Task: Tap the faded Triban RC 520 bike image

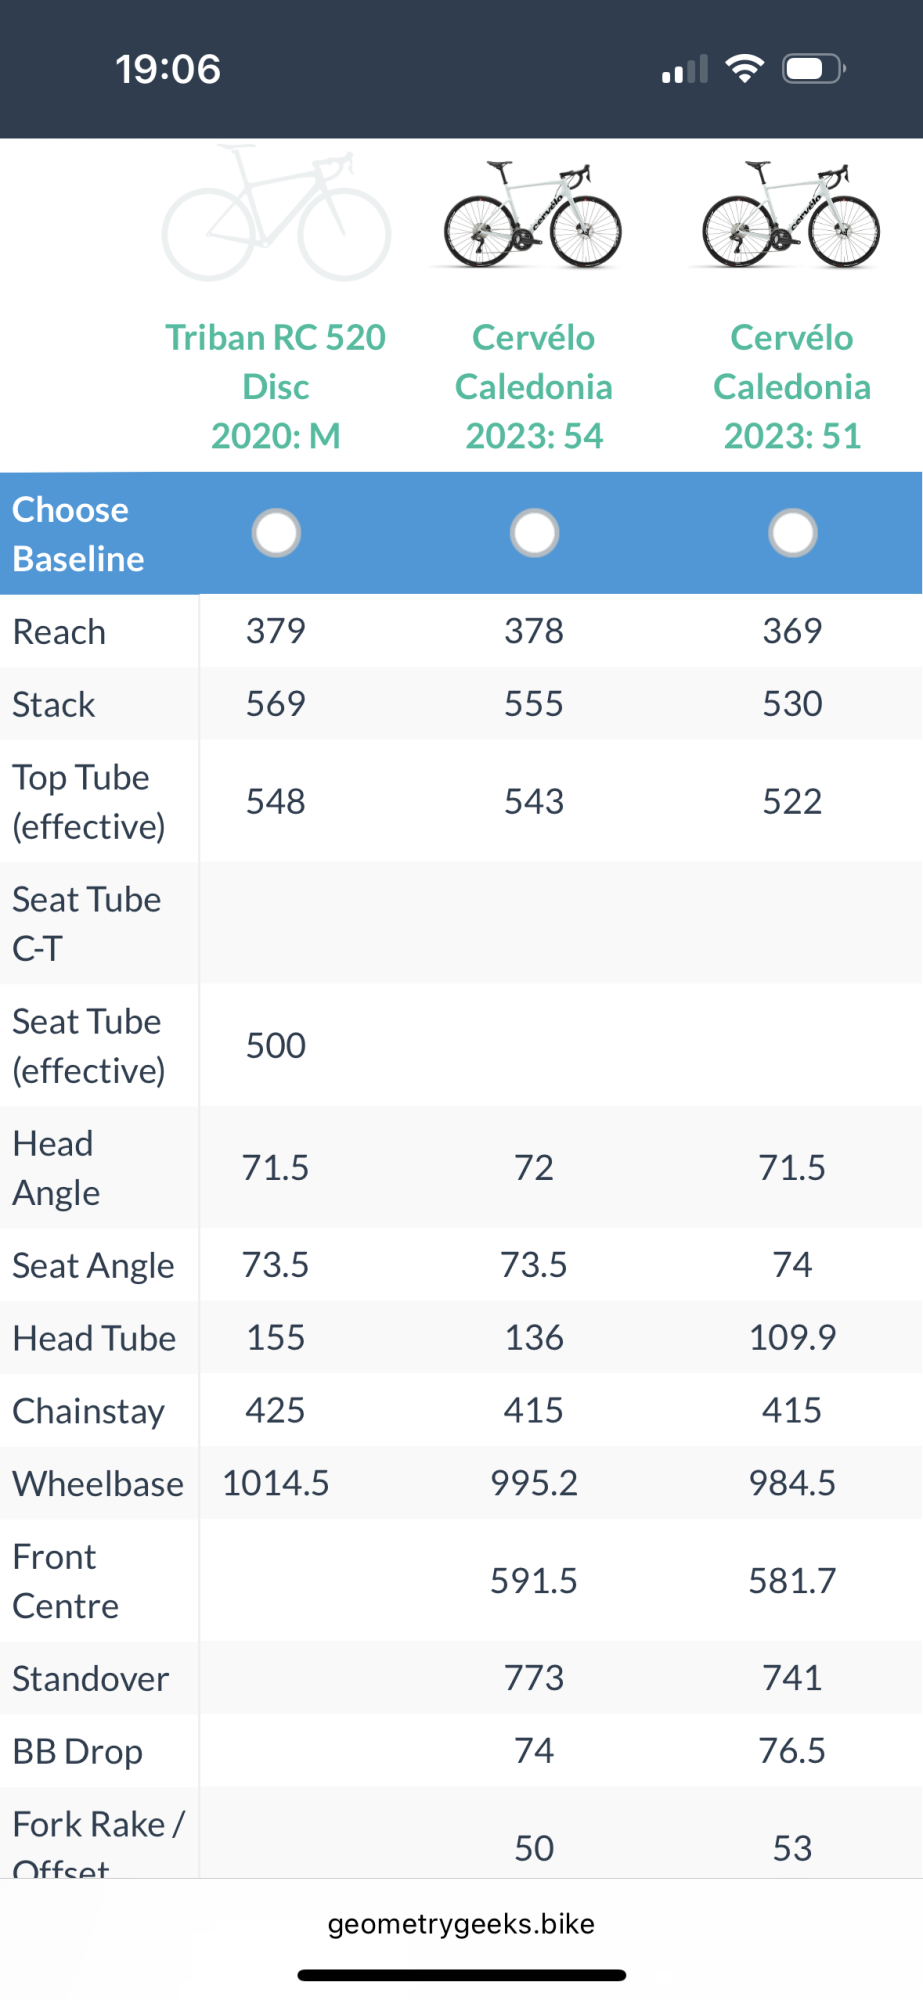Action: tap(276, 214)
